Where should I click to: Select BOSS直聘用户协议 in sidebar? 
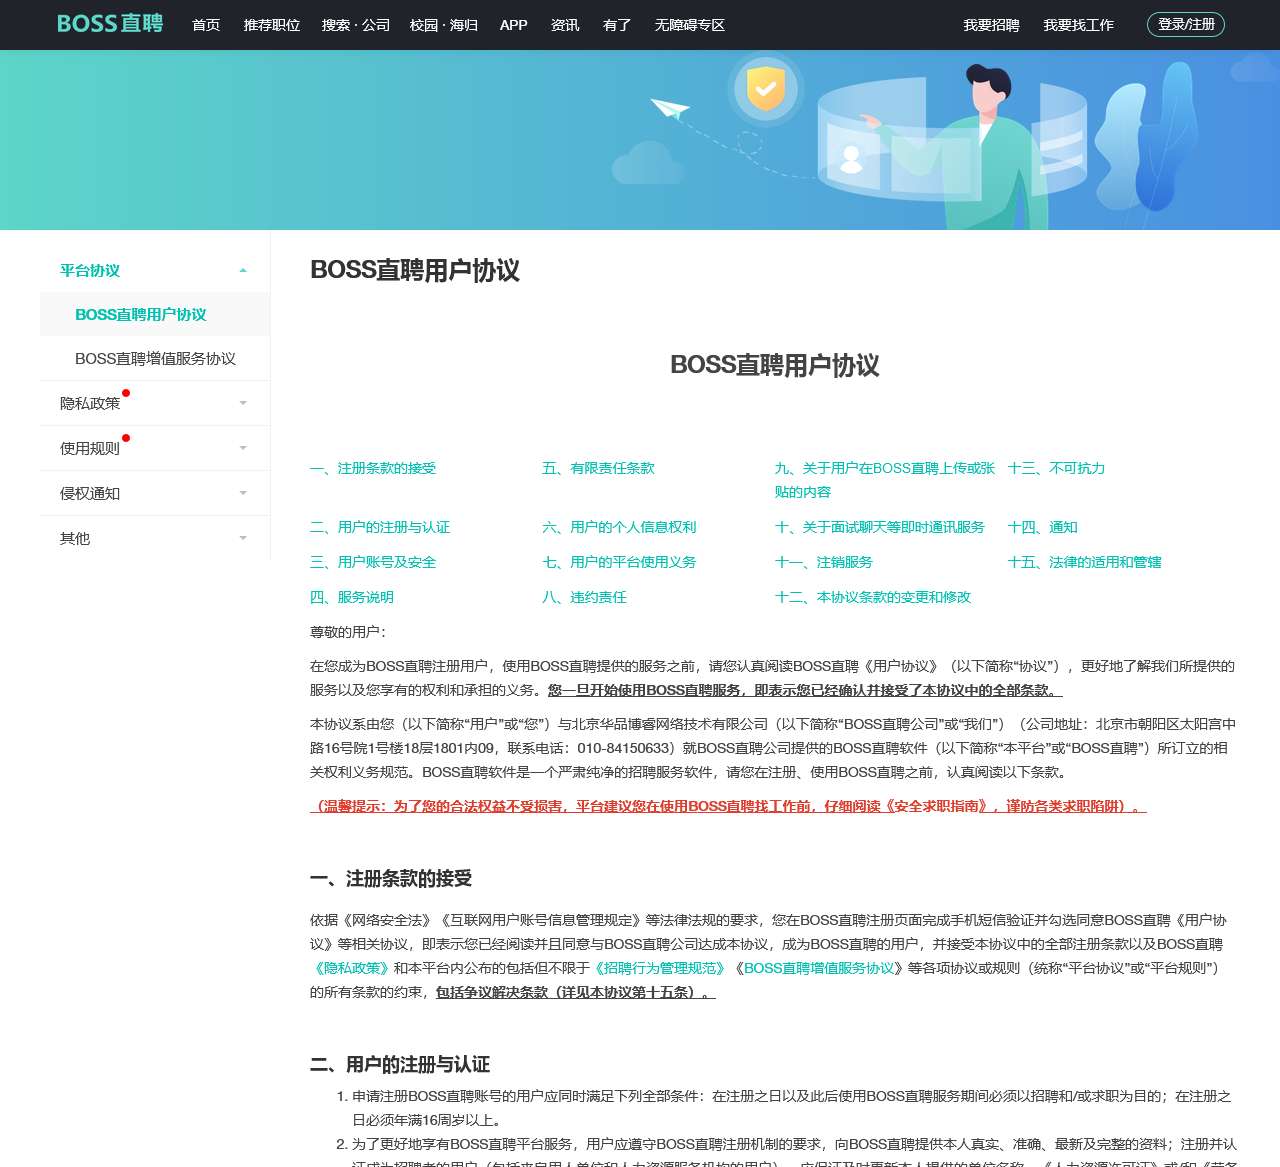click(142, 314)
